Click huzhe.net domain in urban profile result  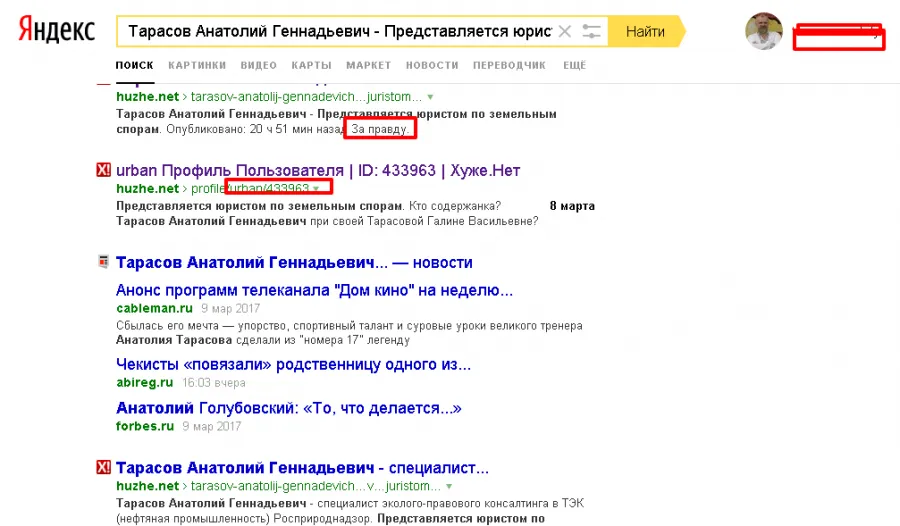[x=148, y=188]
